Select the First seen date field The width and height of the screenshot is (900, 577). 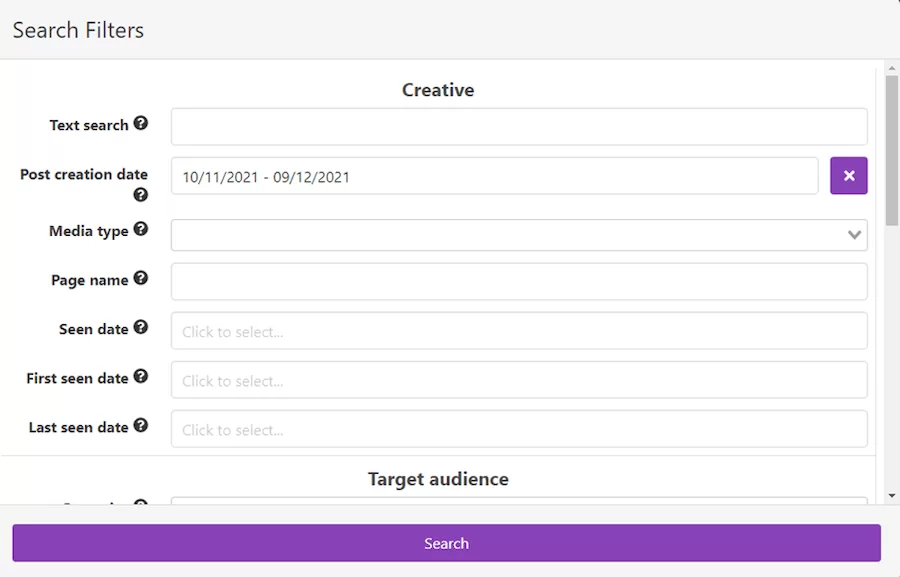(x=518, y=380)
